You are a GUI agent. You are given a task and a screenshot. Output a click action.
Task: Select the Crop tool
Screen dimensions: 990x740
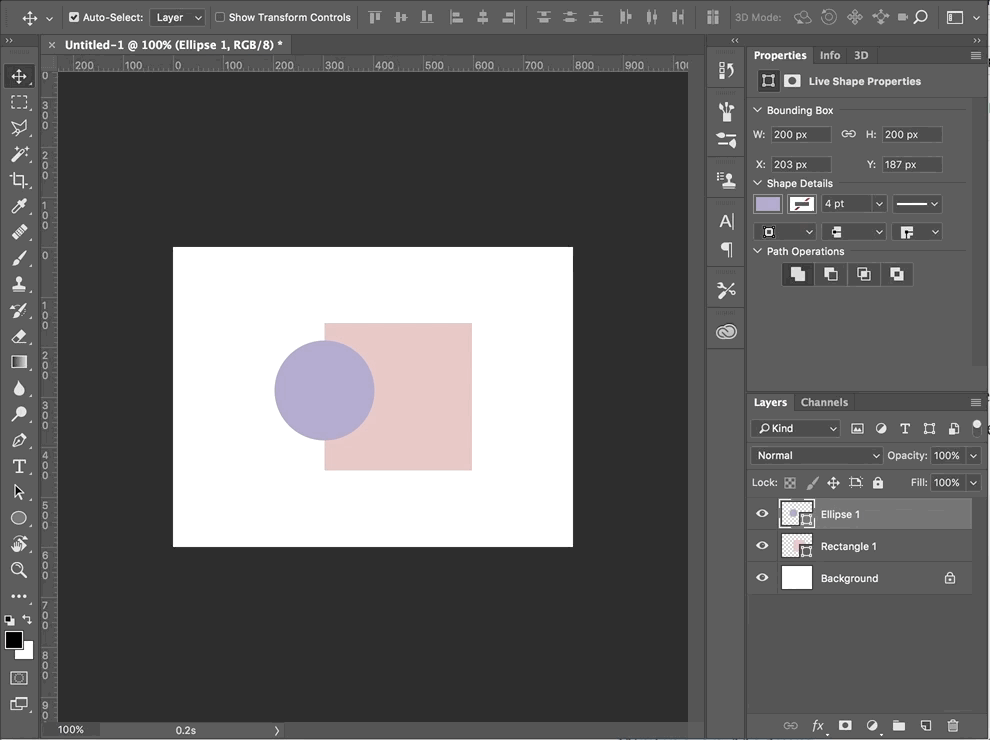(x=19, y=180)
